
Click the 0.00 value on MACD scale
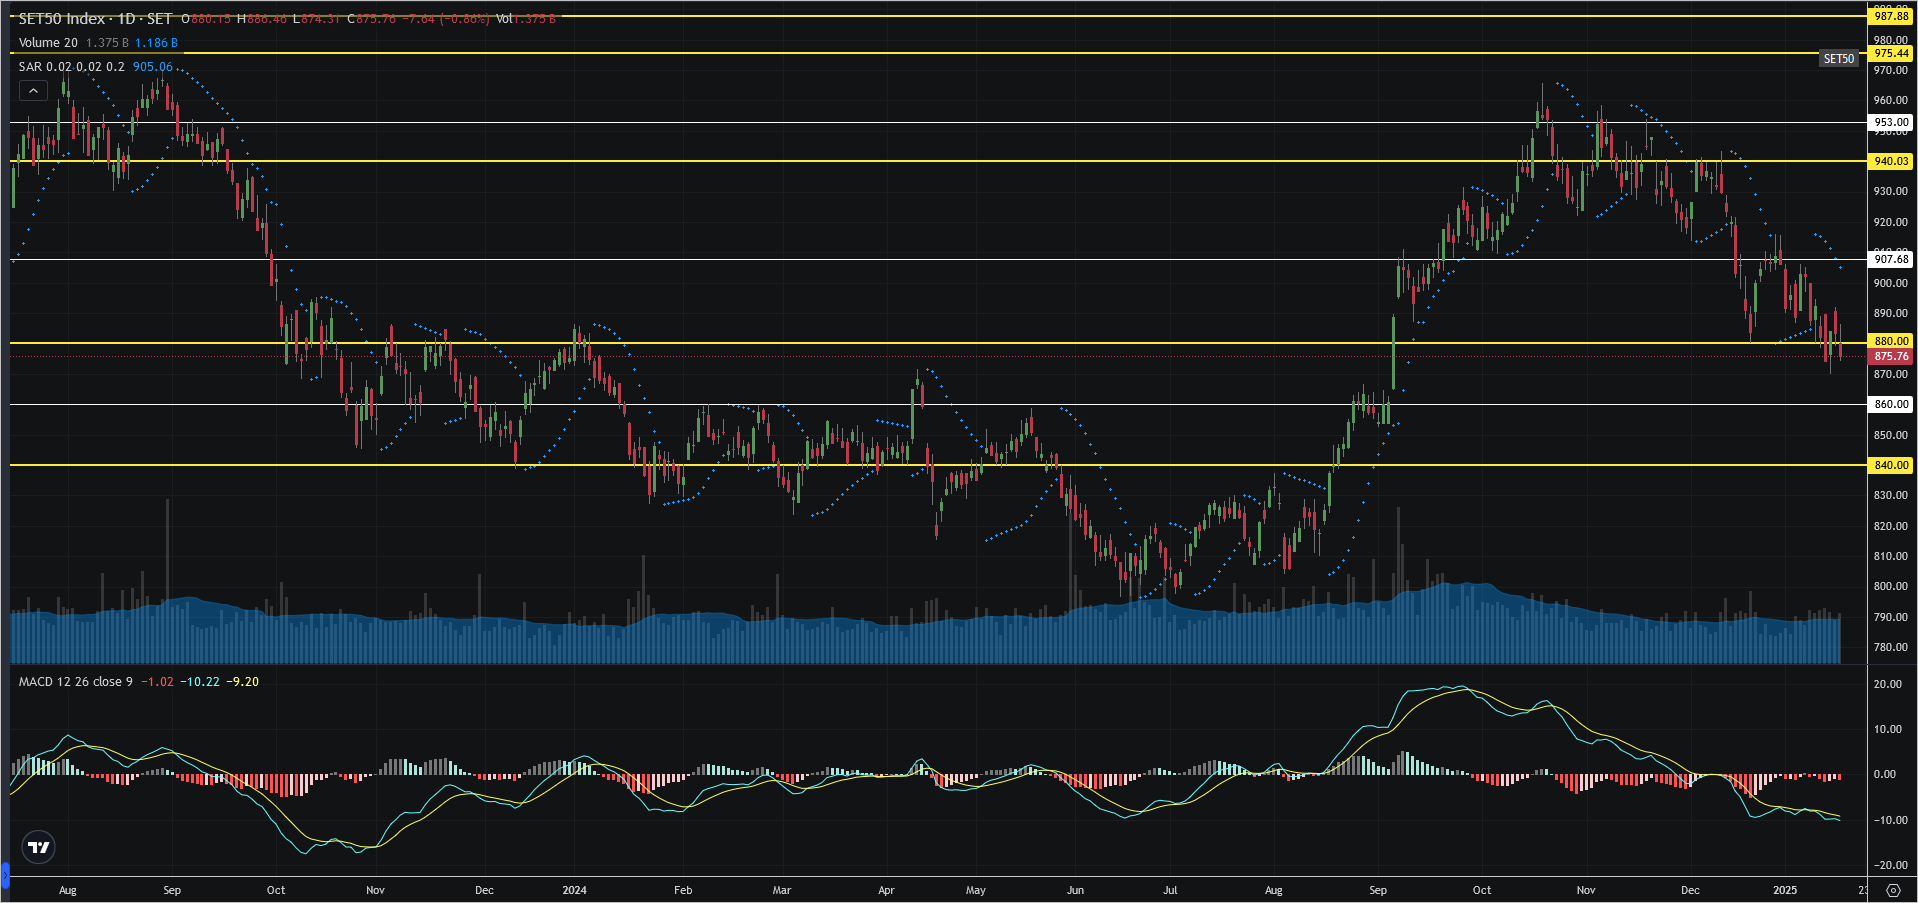pos(1885,774)
